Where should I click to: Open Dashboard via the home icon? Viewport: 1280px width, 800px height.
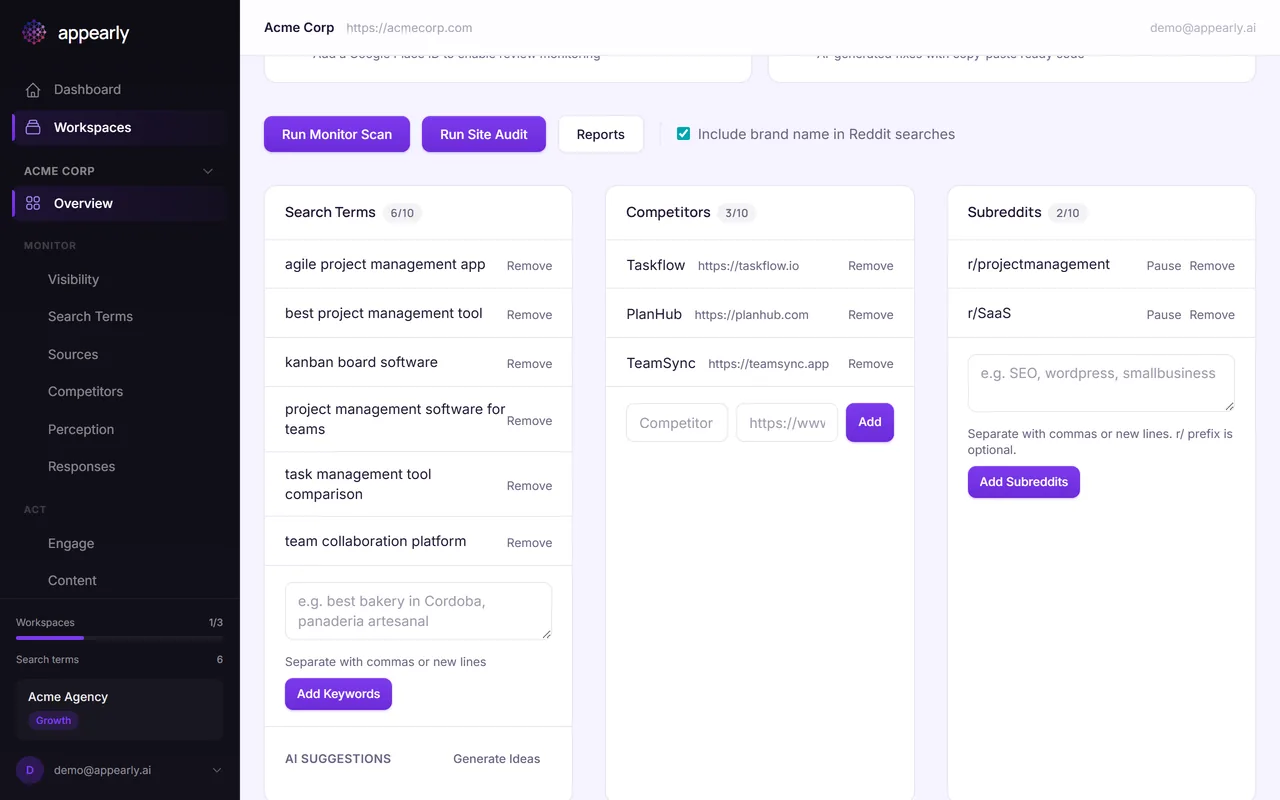pyautogui.click(x=33, y=90)
